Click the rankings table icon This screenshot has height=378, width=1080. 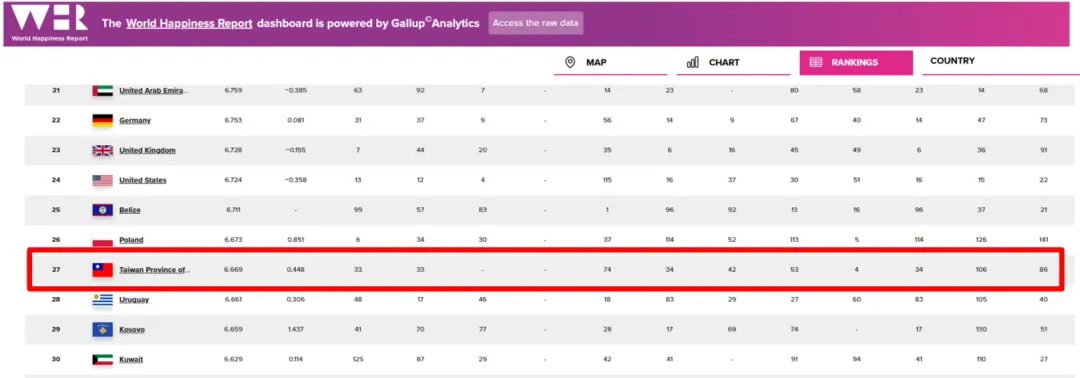pos(816,62)
